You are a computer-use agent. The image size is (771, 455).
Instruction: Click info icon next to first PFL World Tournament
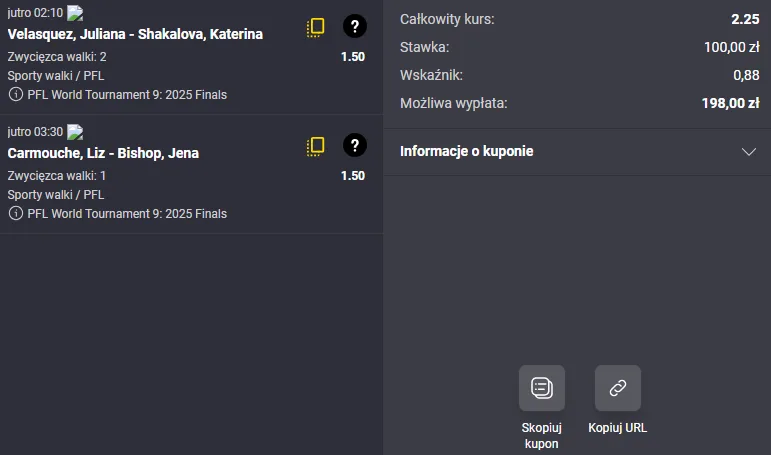(x=16, y=94)
